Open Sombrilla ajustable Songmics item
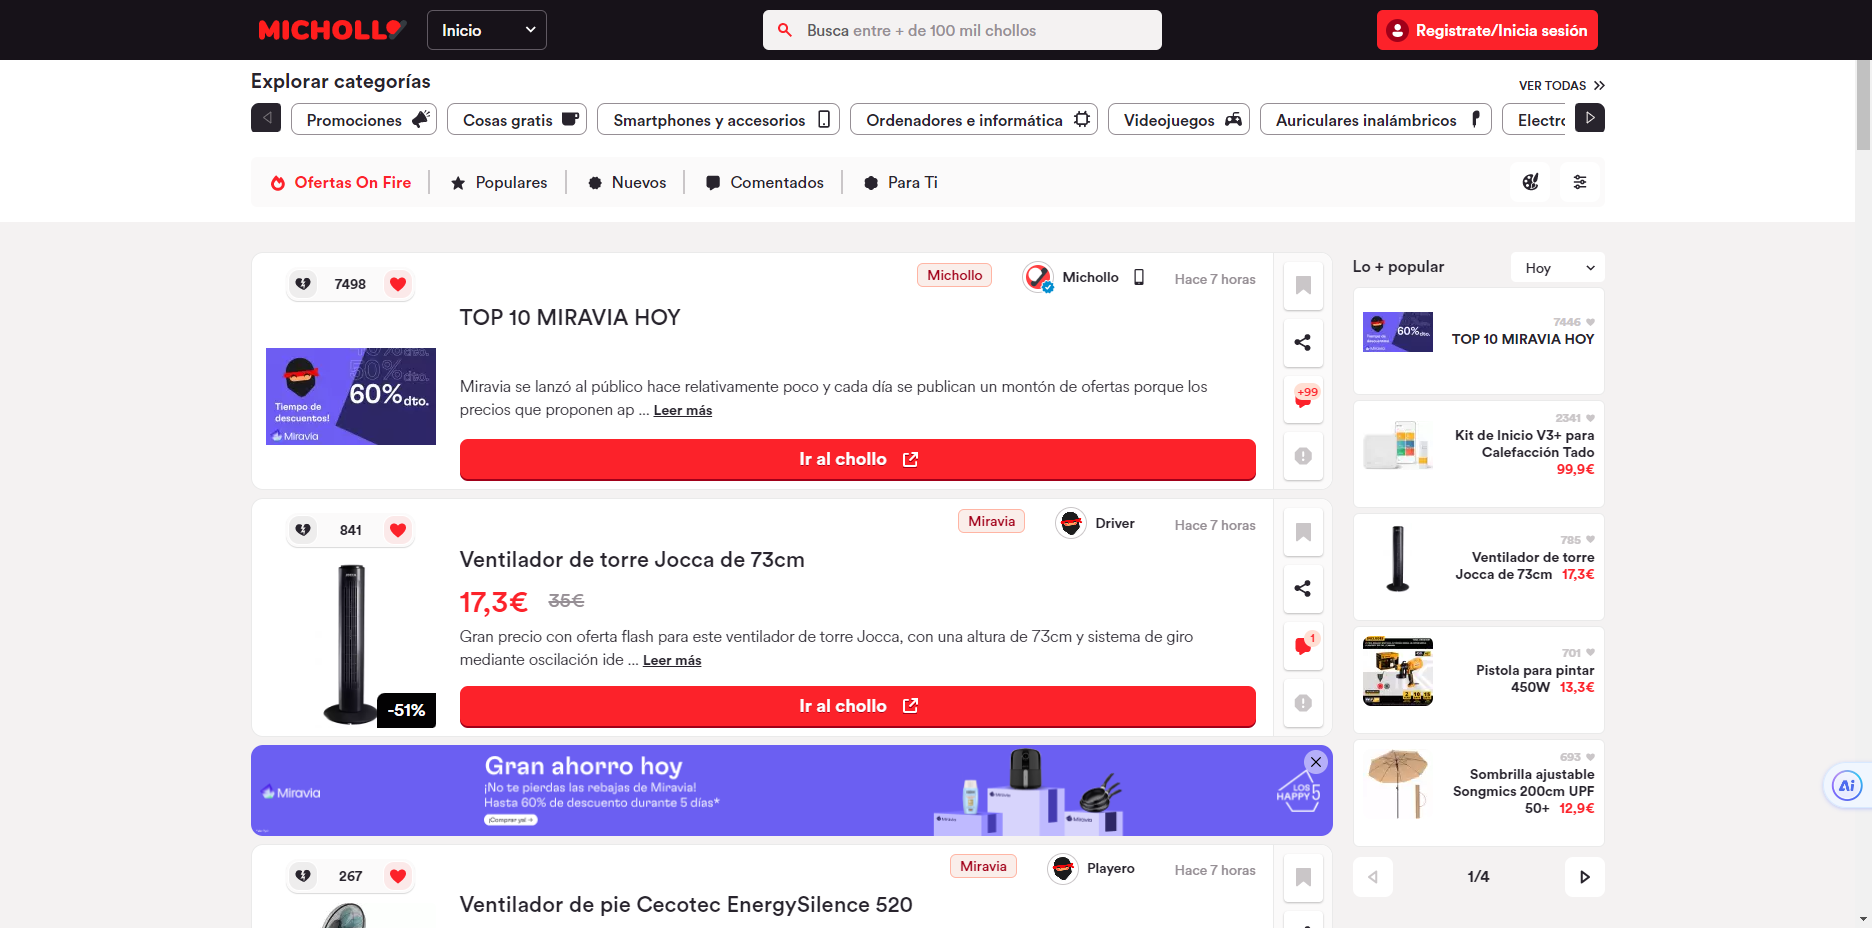 click(x=1479, y=793)
